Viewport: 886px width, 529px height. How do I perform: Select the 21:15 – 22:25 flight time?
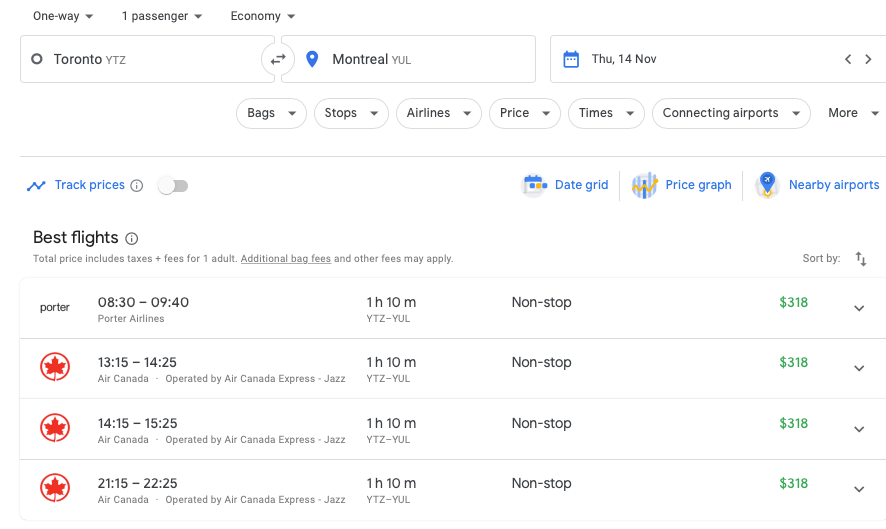137,483
